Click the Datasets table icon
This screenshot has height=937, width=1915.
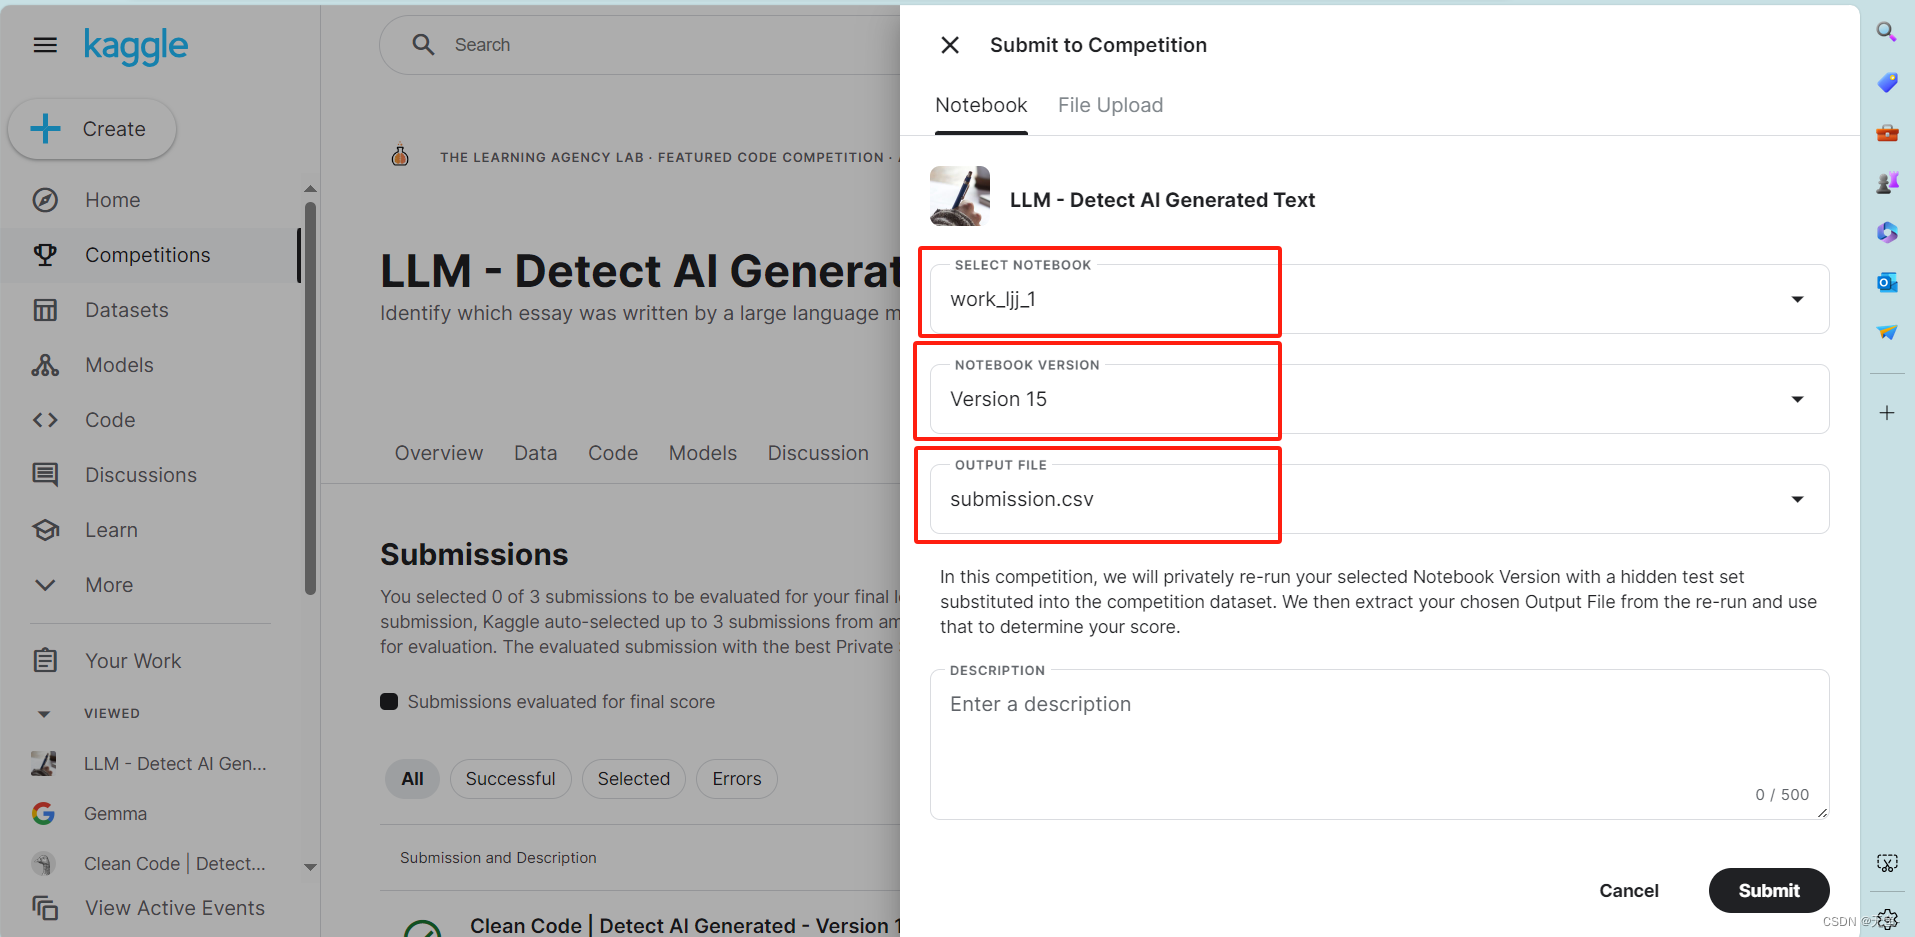click(45, 310)
